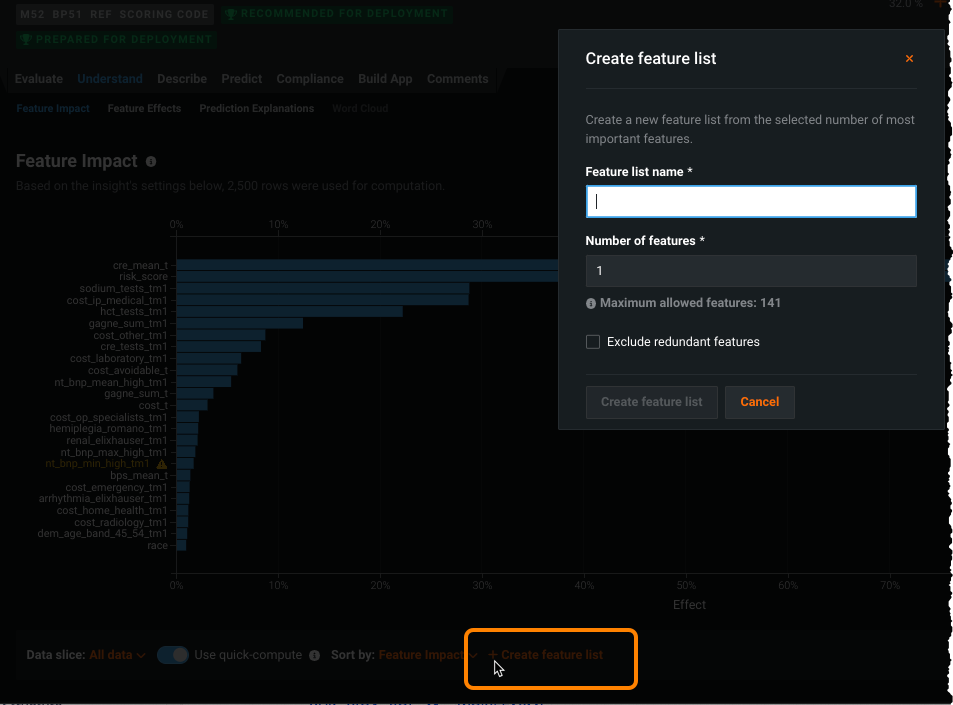953x705 pixels.
Task: Close the Create feature list dialog
Action: (x=909, y=59)
